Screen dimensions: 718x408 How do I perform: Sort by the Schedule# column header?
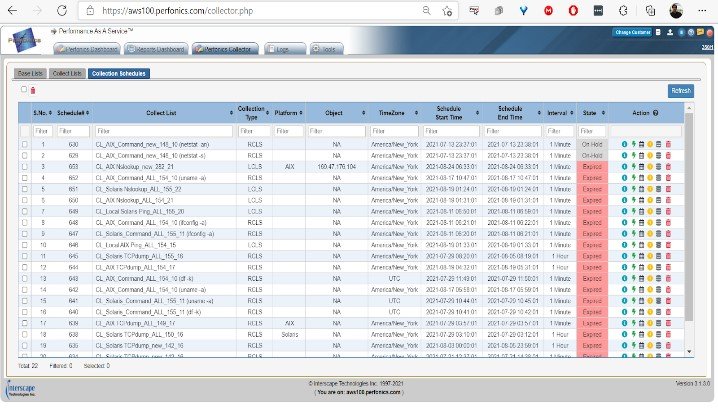click(72, 112)
